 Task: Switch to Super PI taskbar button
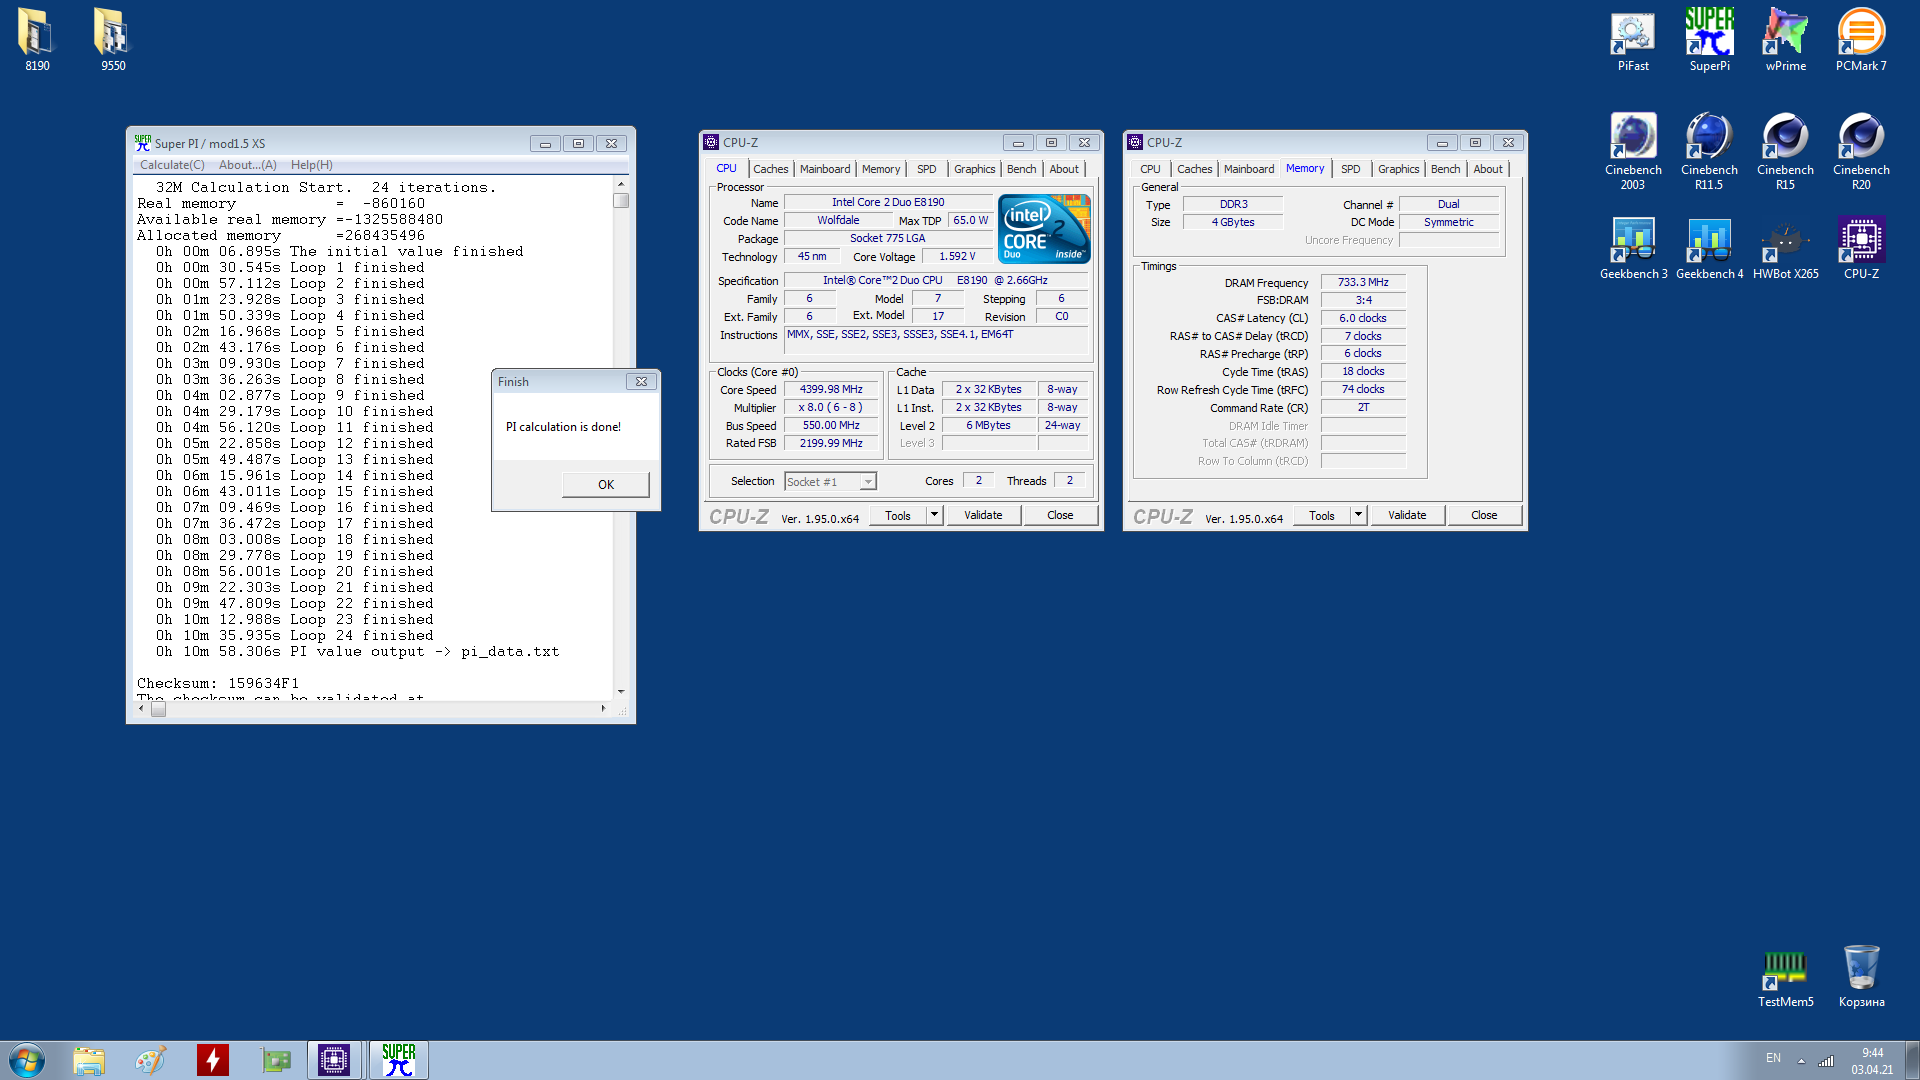point(398,1060)
